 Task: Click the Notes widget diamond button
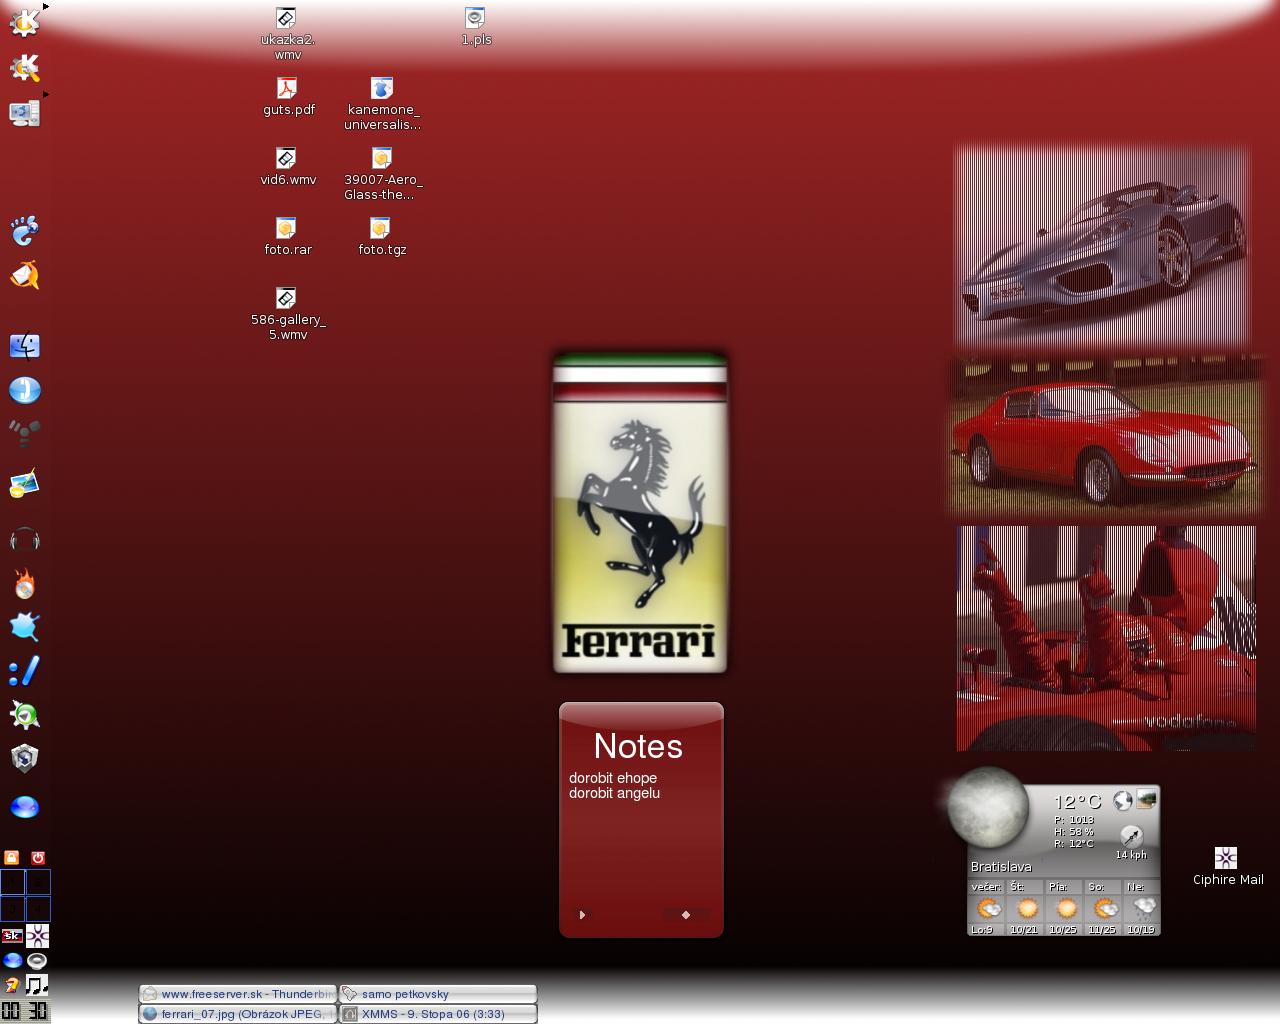(x=686, y=914)
